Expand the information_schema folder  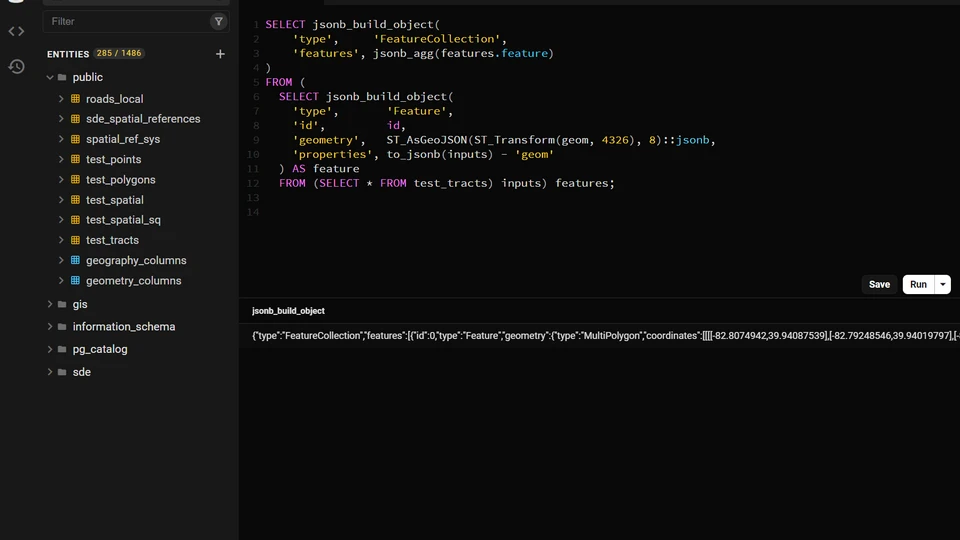(50, 327)
